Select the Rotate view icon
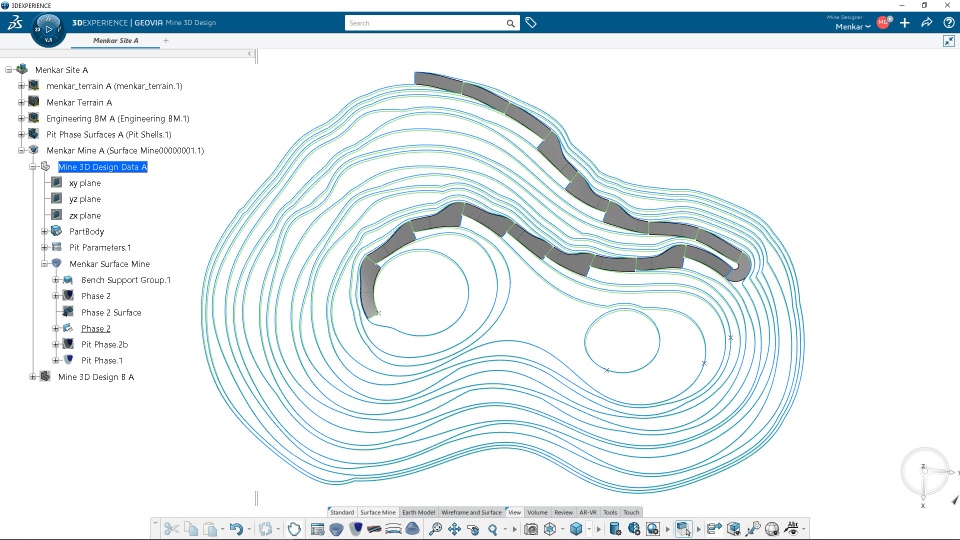The width and height of the screenshot is (960, 540). [473, 529]
